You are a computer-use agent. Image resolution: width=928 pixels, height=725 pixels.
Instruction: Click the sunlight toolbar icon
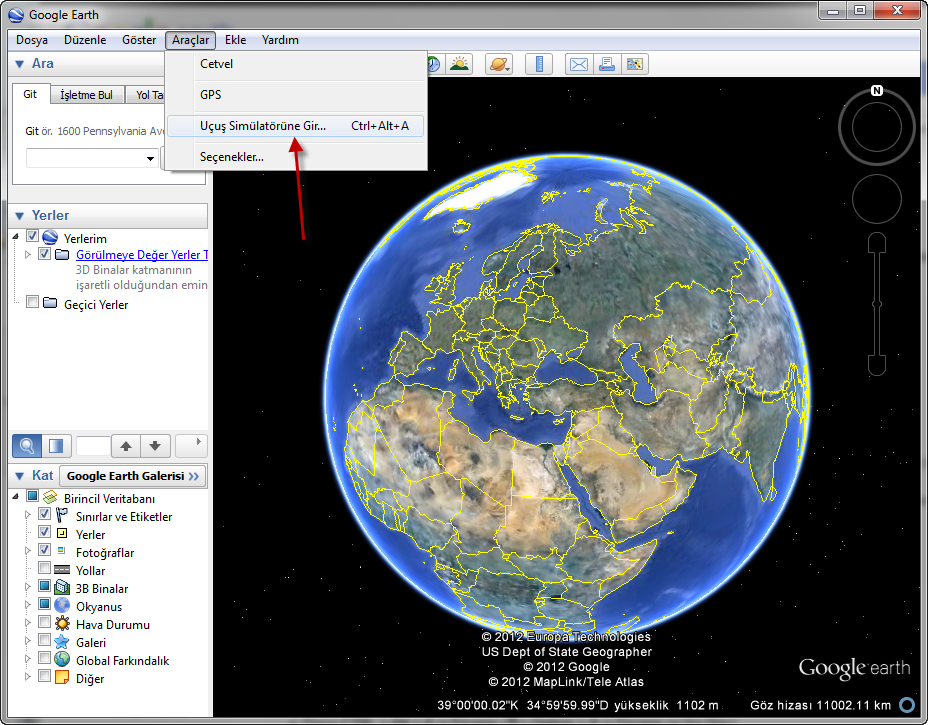tap(459, 65)
